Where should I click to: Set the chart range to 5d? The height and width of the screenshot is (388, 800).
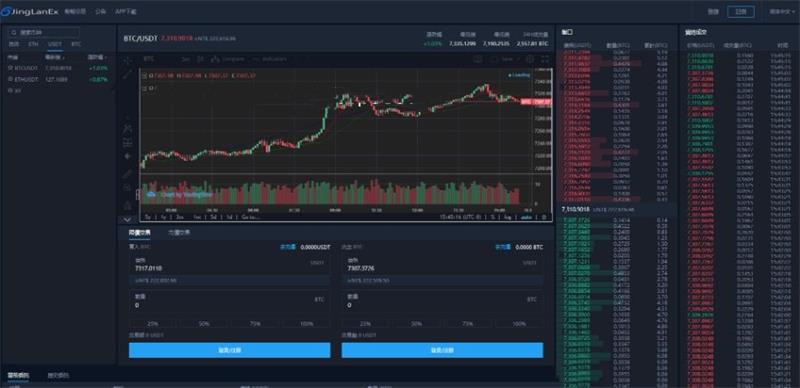213,217
